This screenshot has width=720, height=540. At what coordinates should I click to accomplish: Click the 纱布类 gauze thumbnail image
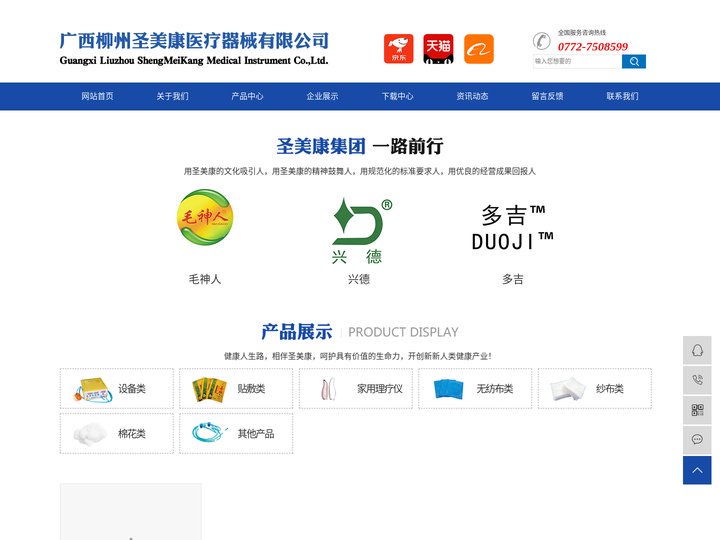point(568,389)
